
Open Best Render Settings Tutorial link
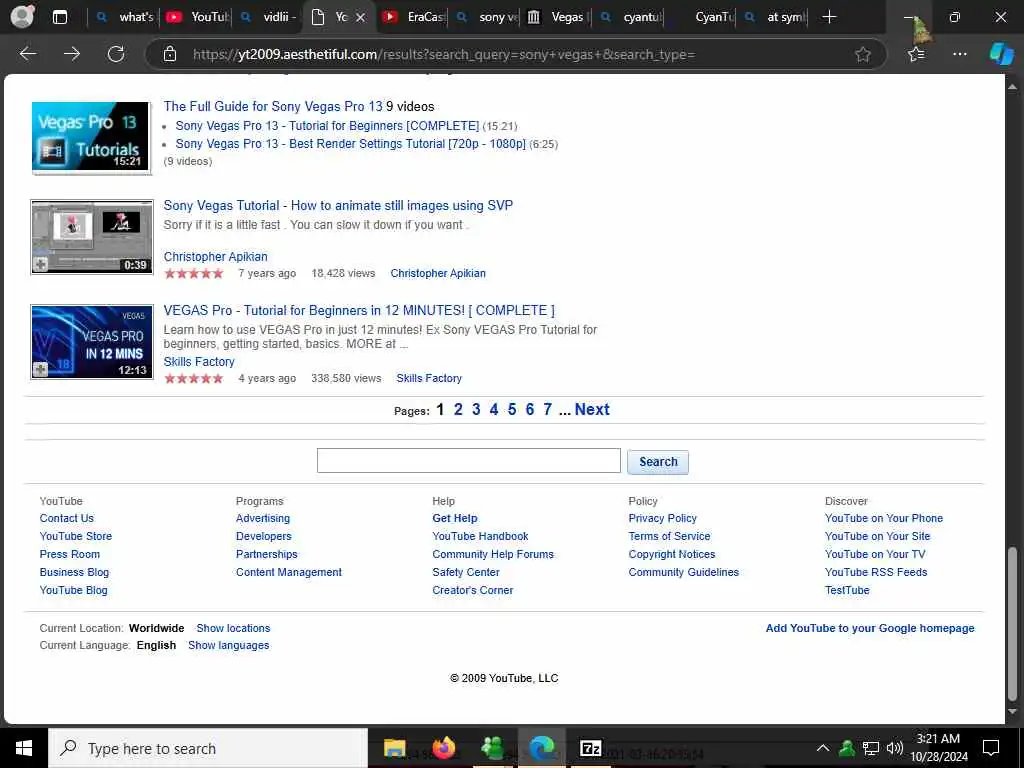(x=351, y=144)
